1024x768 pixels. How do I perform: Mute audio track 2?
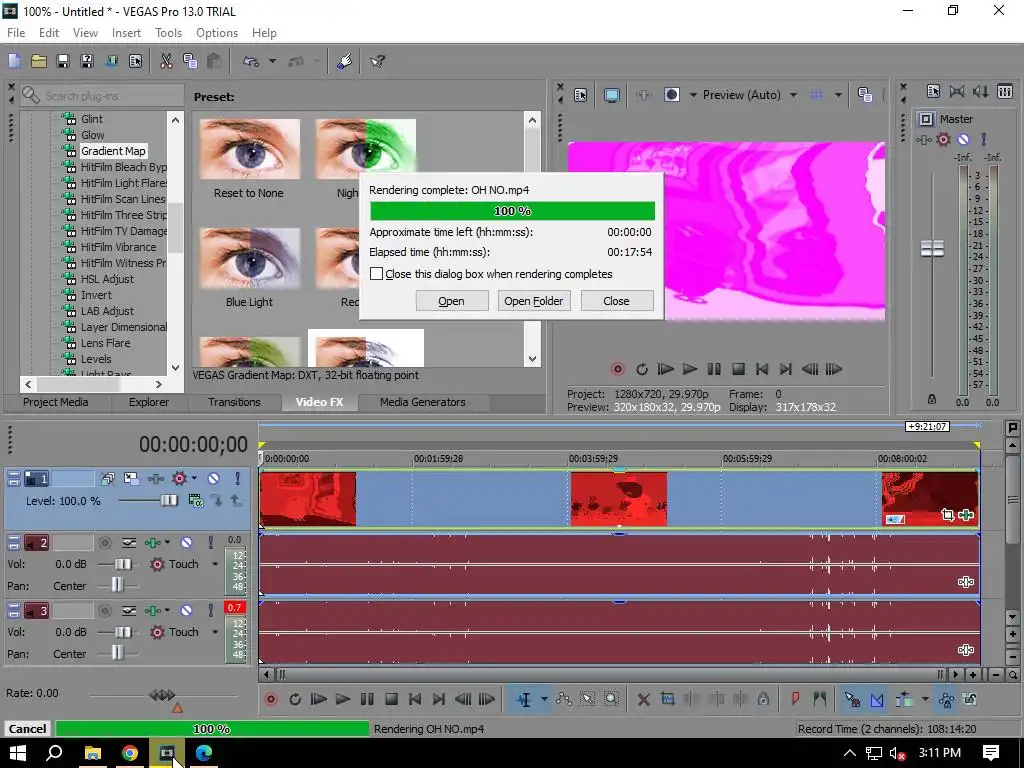[x=186, y=542]
